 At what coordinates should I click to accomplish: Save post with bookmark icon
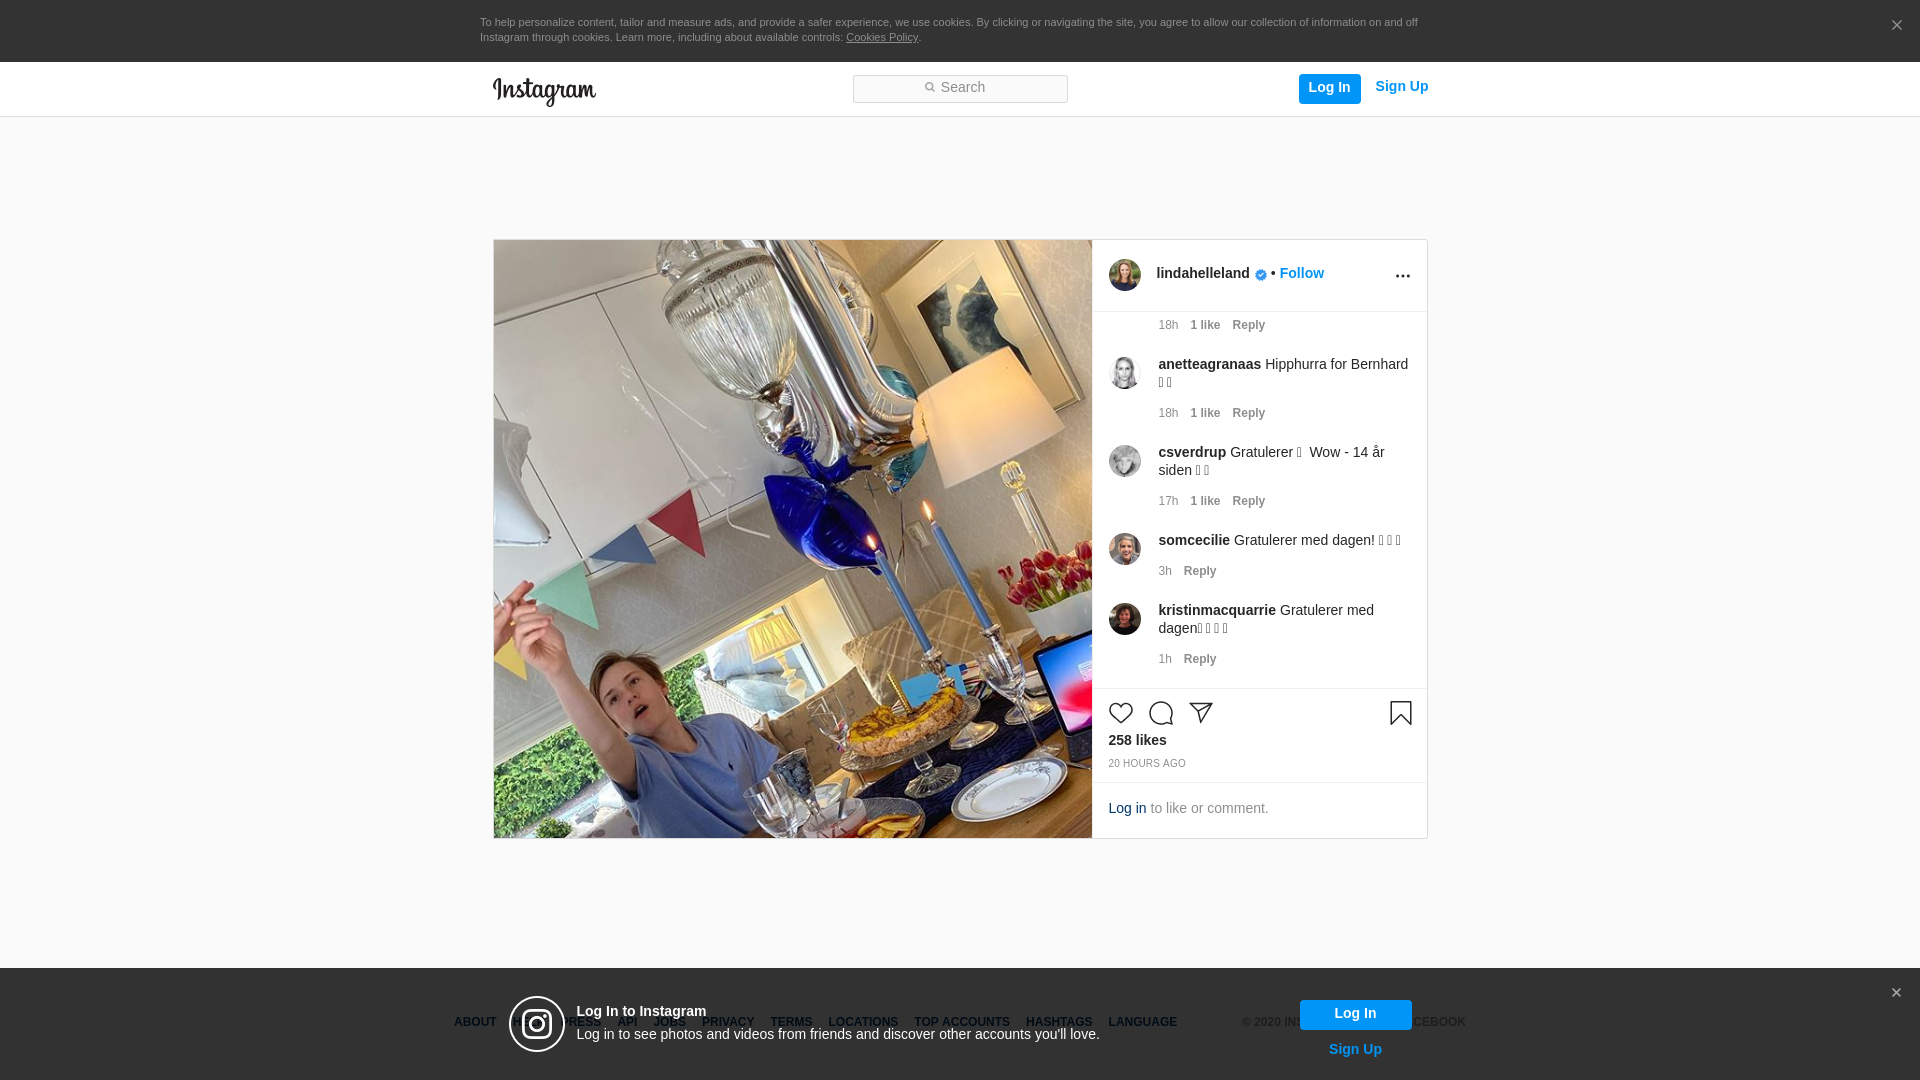(1400, 713)
